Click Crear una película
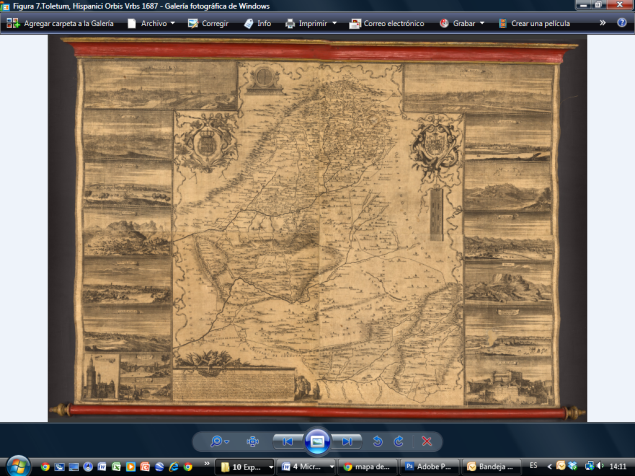 534,23
